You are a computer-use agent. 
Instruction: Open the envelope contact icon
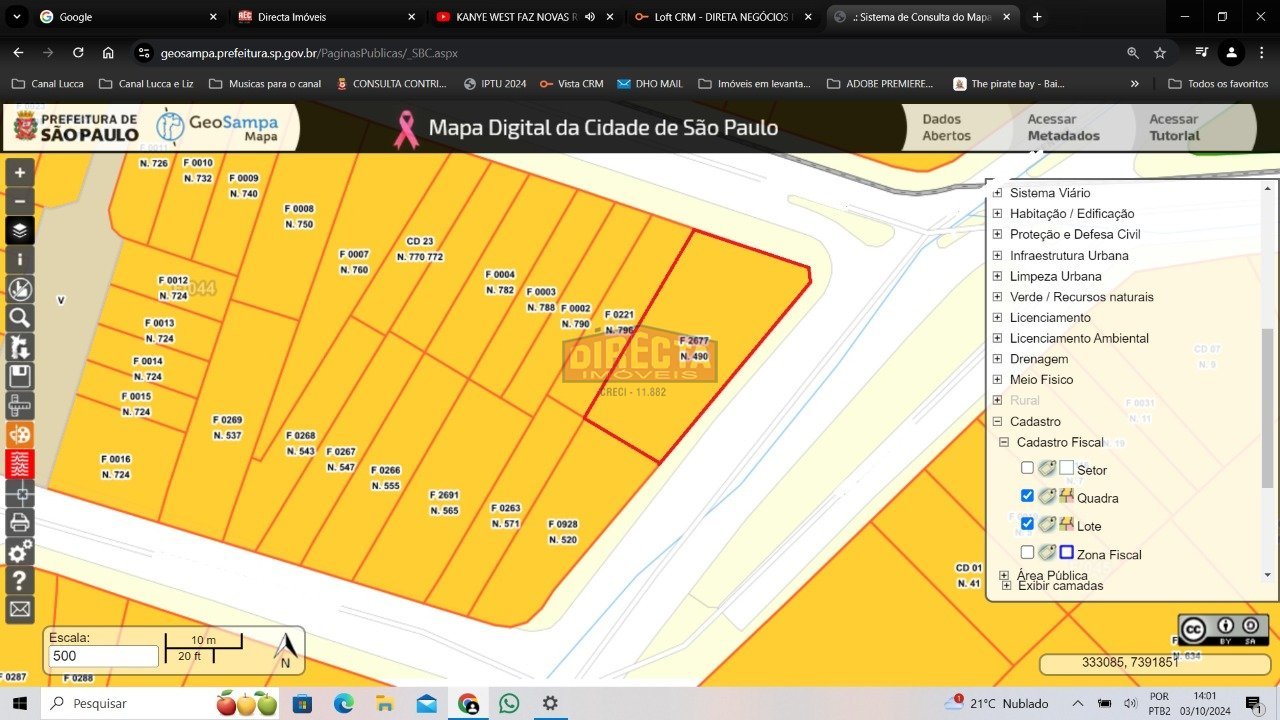coord(20,608)
